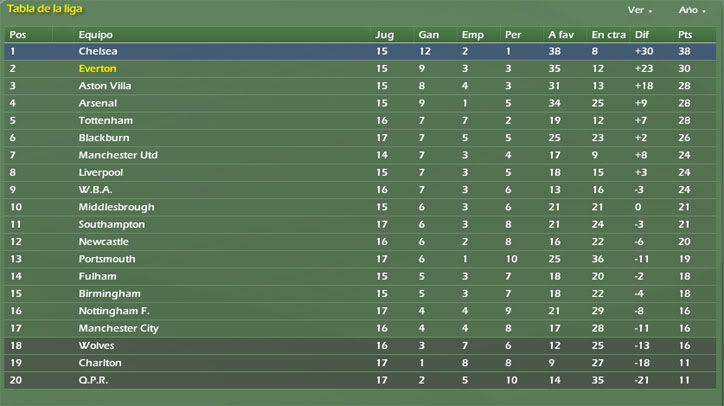This screenshot has height=406, width=724.
Task: Sort by the Equipo column header
Action: [x=96, y=35]
